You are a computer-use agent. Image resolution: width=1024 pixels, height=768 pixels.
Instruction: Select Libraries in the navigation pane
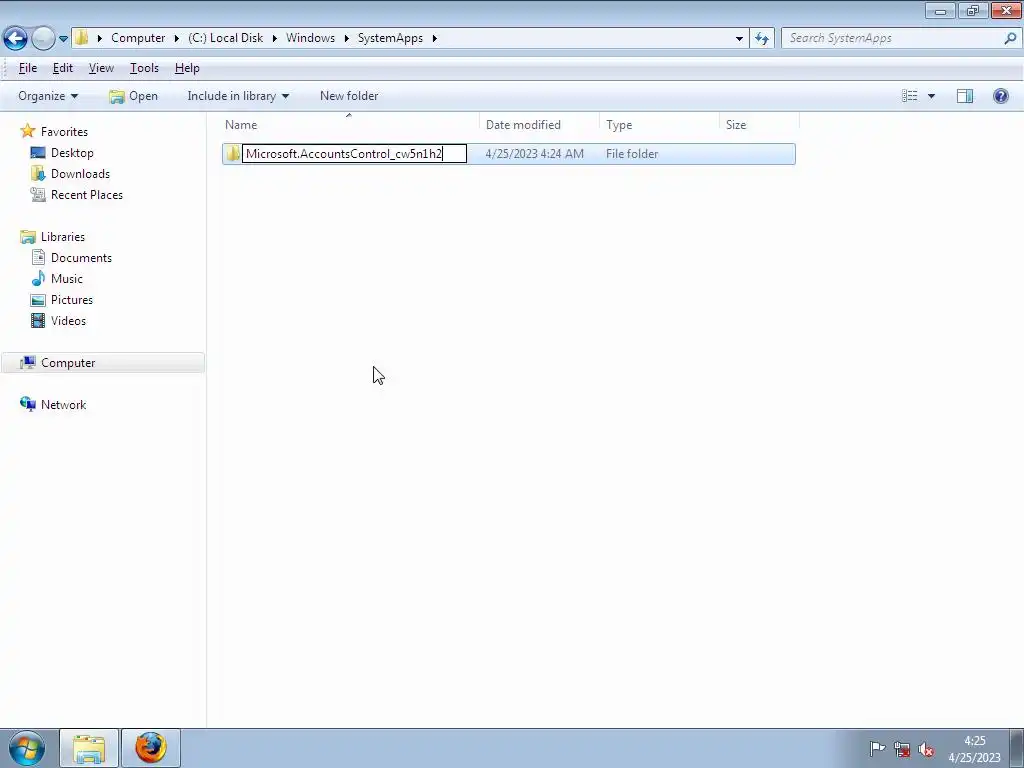(63, 237)
